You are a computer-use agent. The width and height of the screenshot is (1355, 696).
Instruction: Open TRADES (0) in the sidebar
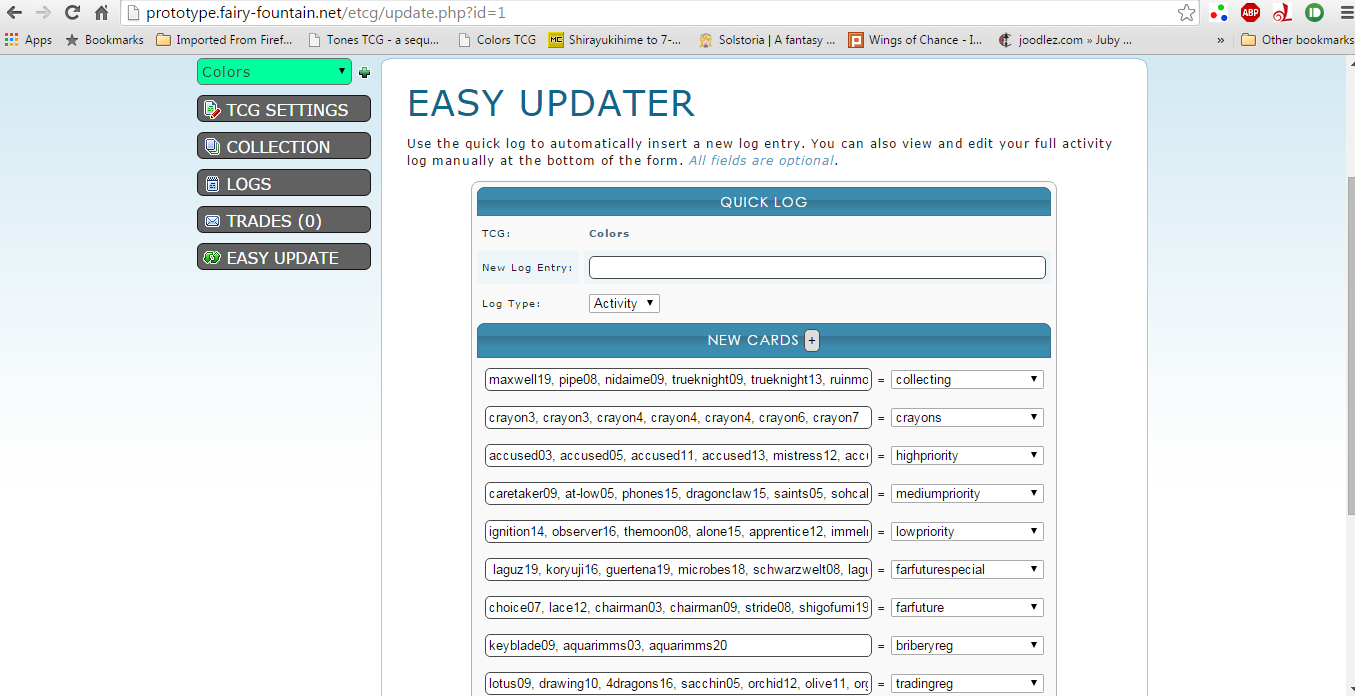(284, 220)
